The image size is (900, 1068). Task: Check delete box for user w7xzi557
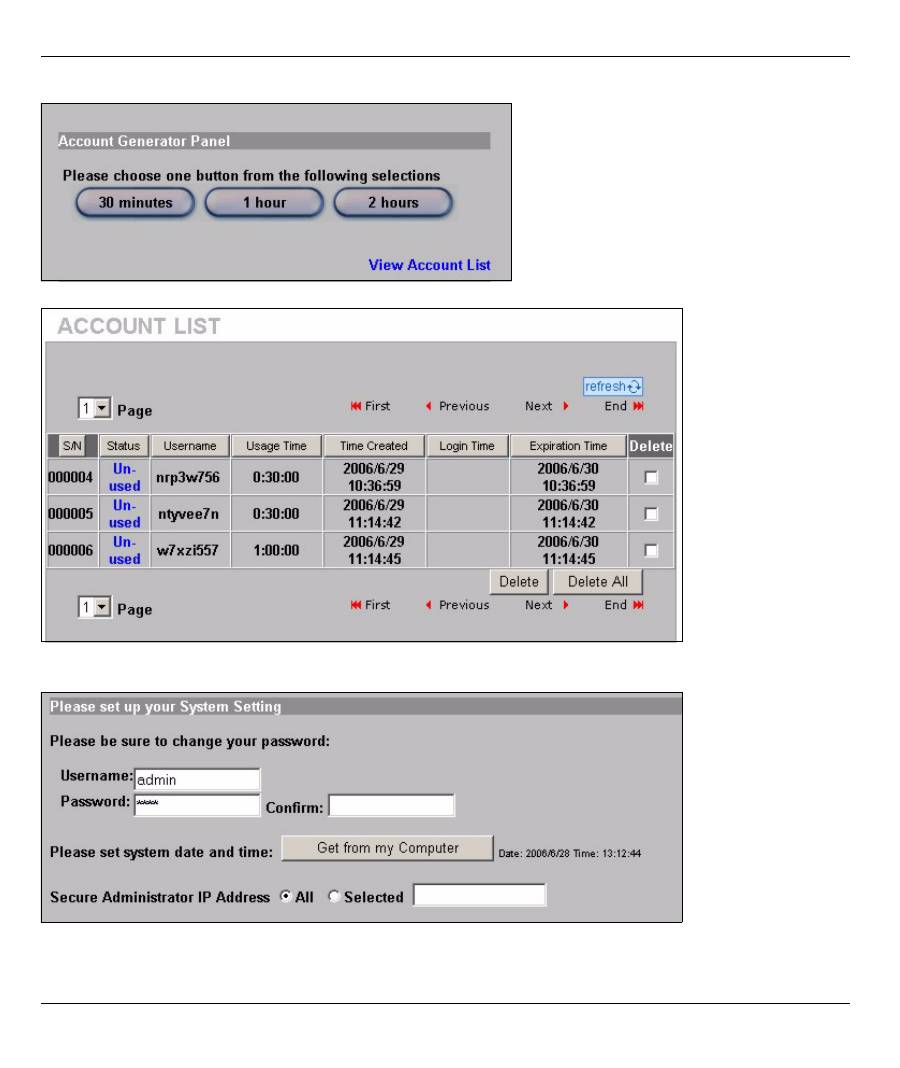tap(651, 550)
